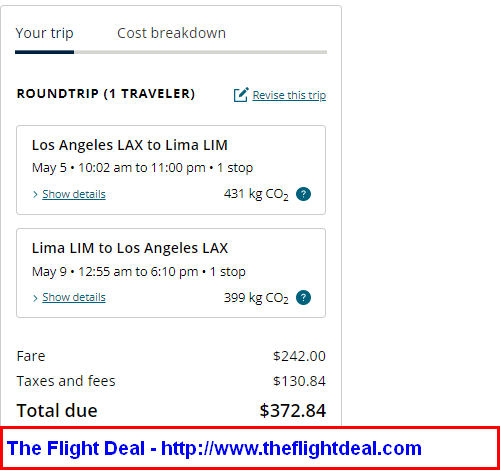Open the CO2 help icon for 399 kg
Image resolution: width=500 pixels, height=470 pixels.
tap(303, 297)
